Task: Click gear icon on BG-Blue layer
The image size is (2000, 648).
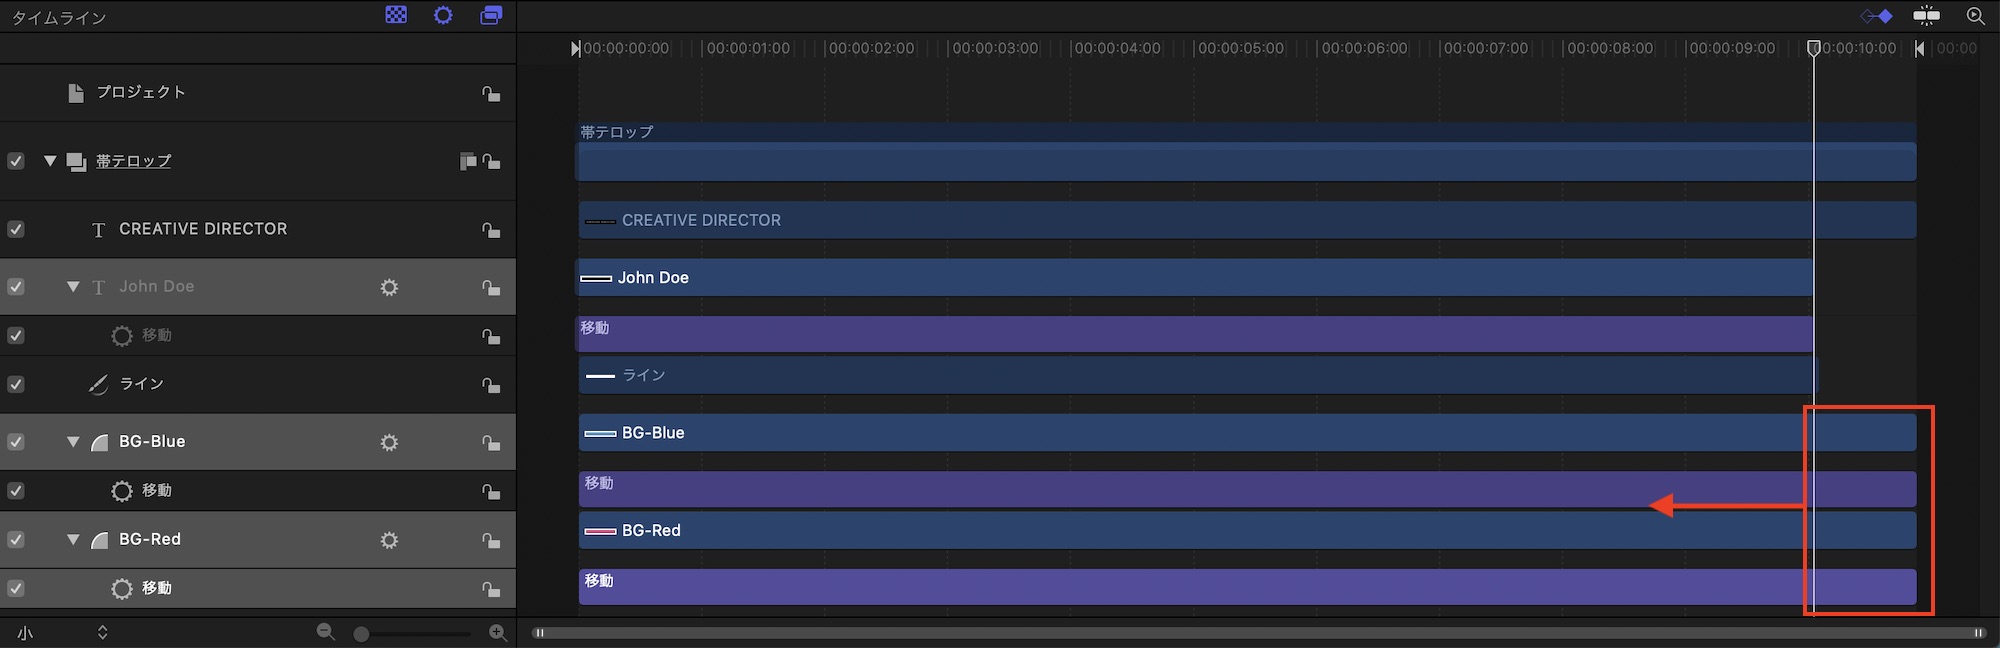Action: point(389,442)
